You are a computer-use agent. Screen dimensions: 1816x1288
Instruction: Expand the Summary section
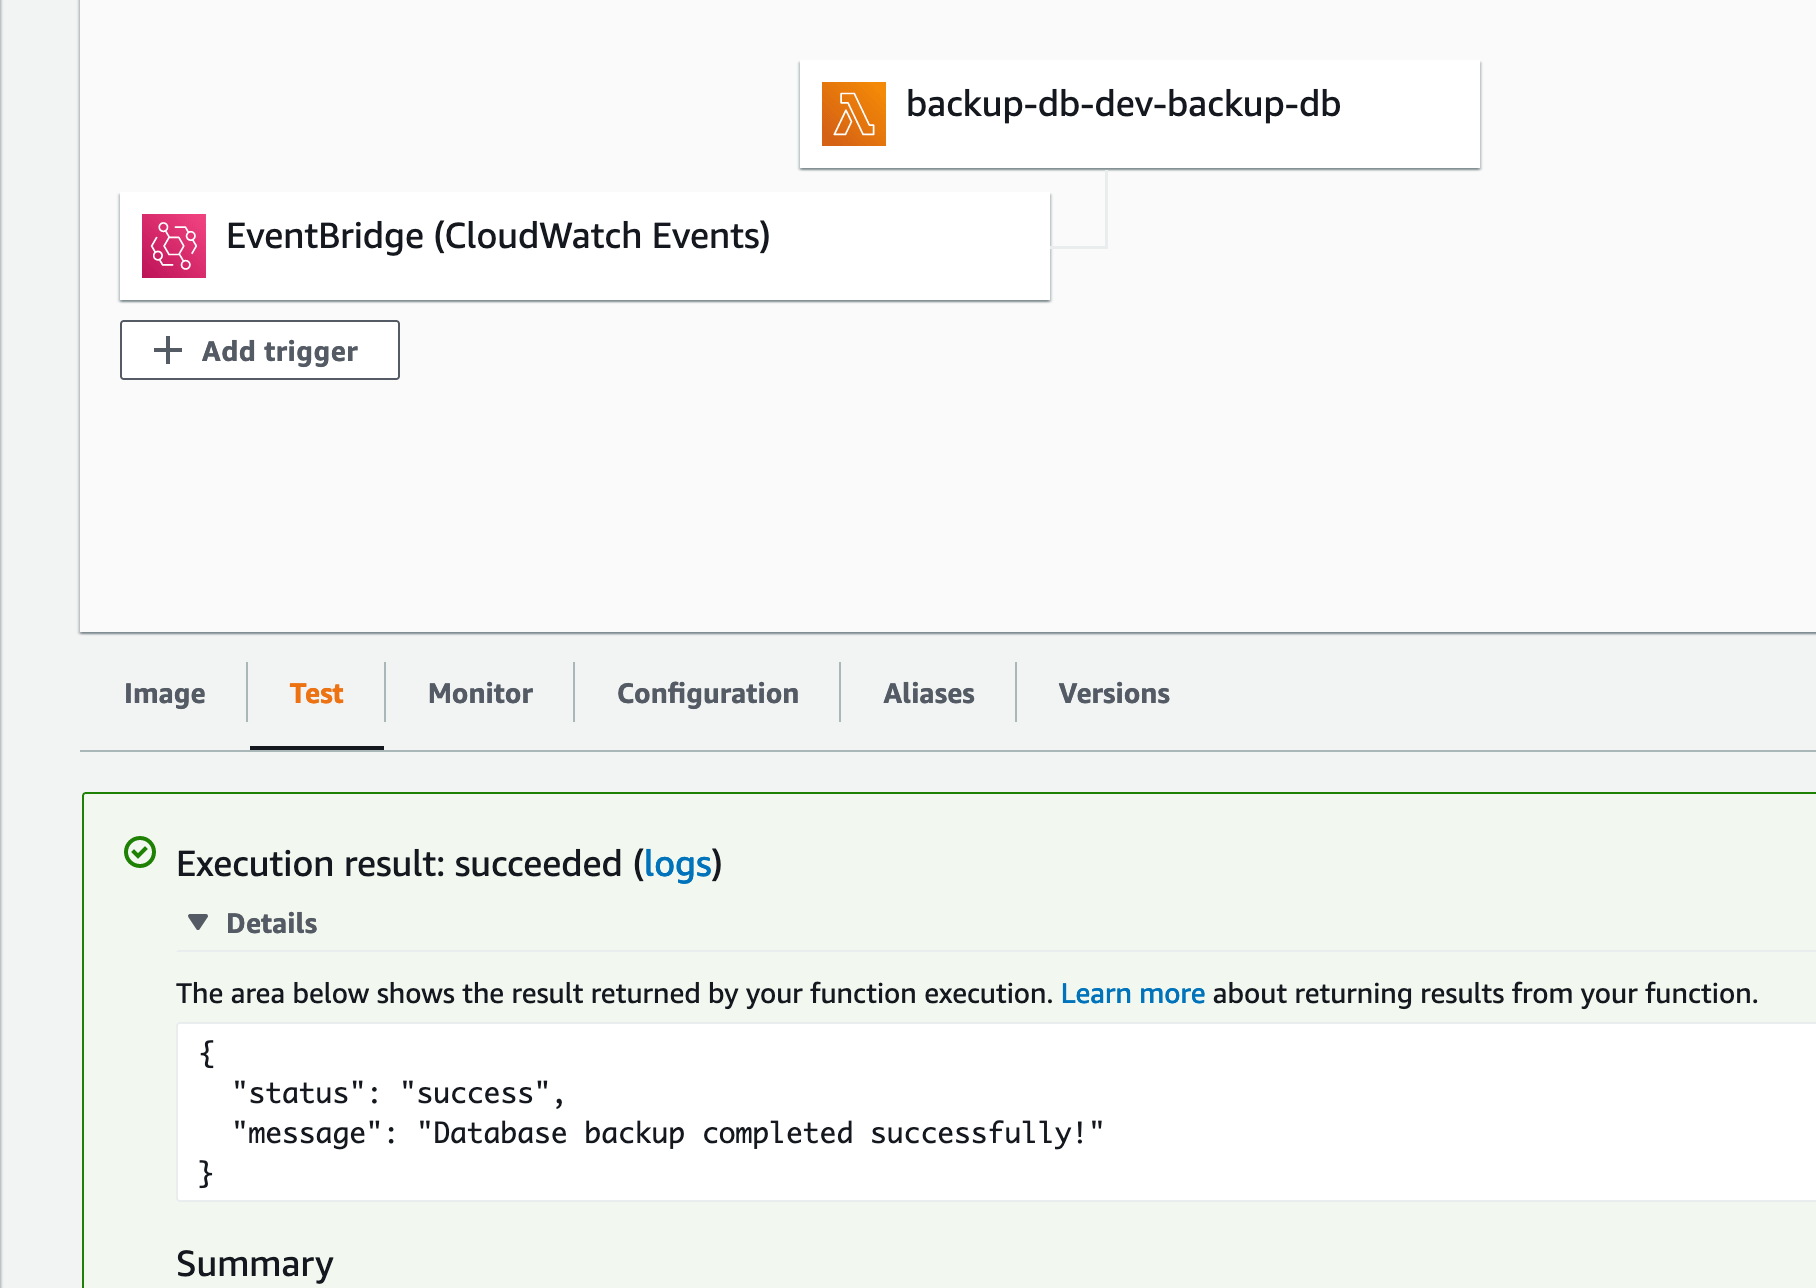click(253, 1262)
